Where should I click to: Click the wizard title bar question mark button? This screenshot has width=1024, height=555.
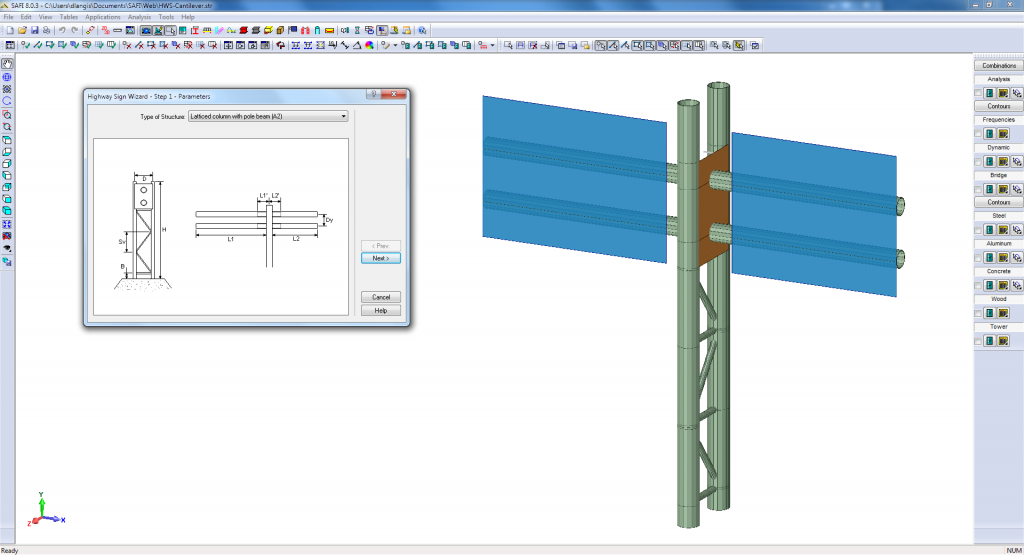tap(373, 95)
